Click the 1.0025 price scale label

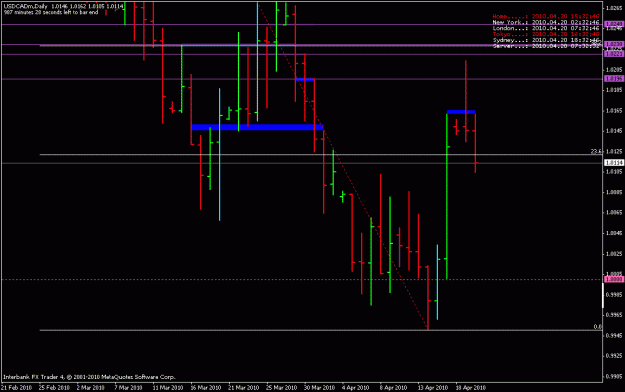coord(614,254)
